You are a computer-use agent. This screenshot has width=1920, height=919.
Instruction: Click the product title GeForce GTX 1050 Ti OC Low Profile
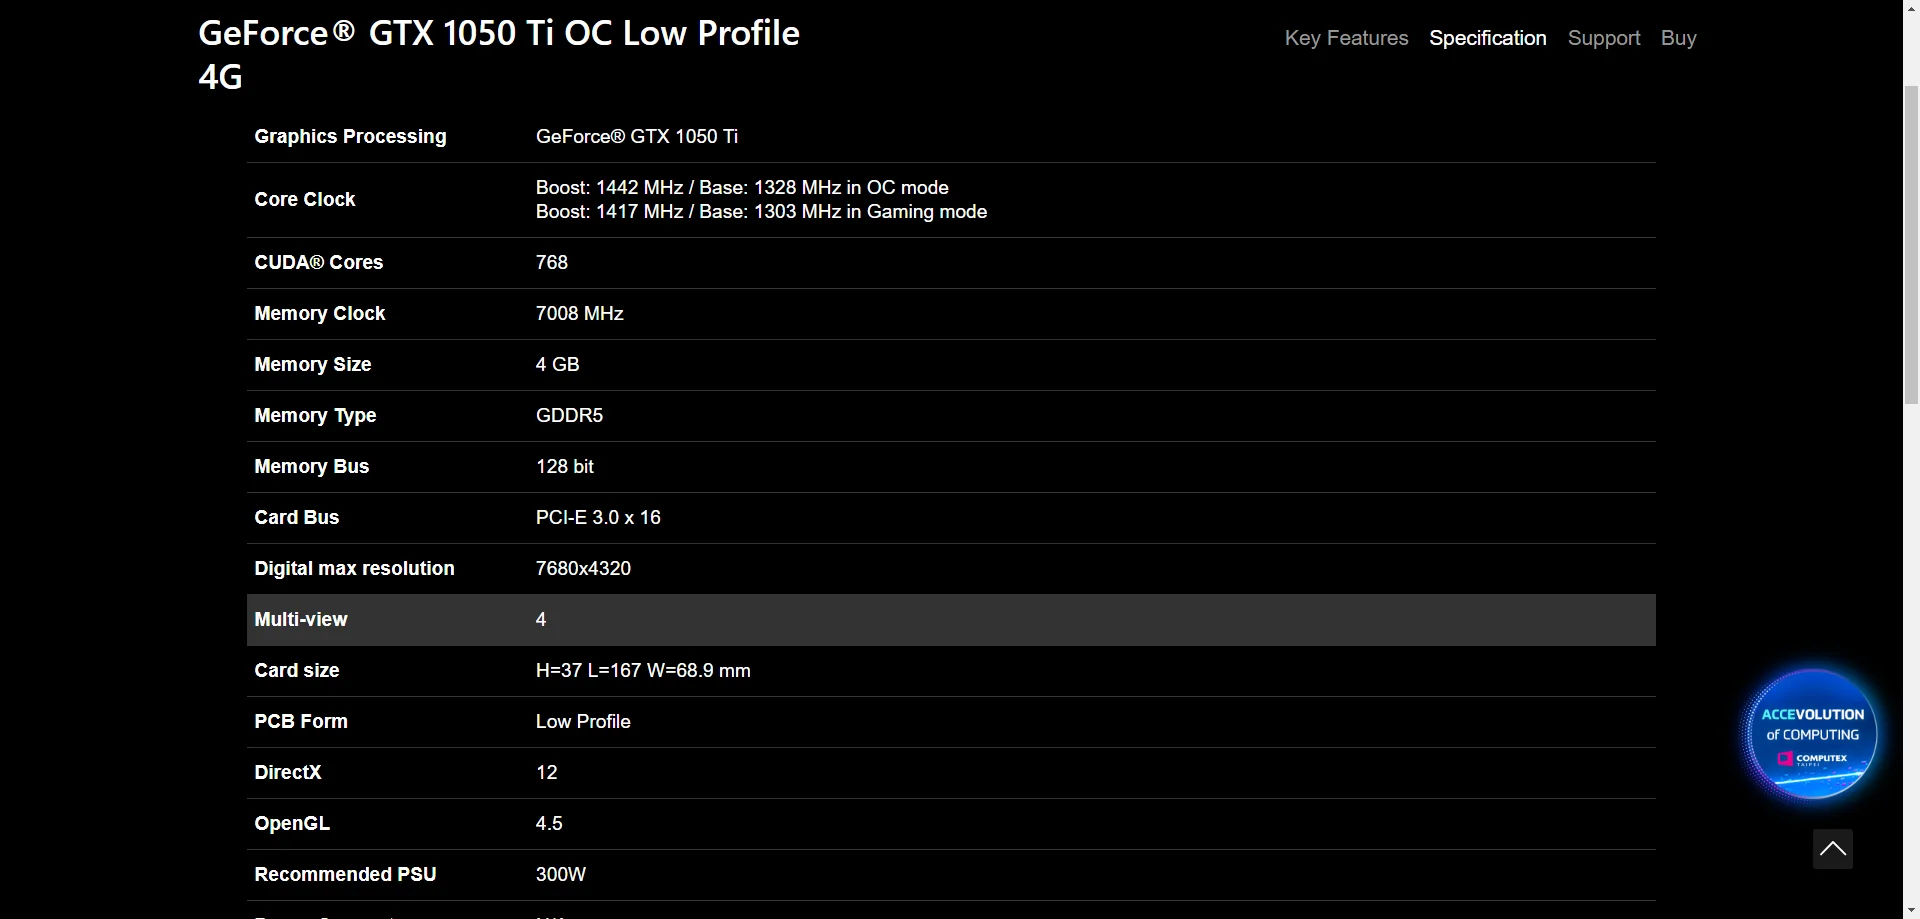coord(499,54)
